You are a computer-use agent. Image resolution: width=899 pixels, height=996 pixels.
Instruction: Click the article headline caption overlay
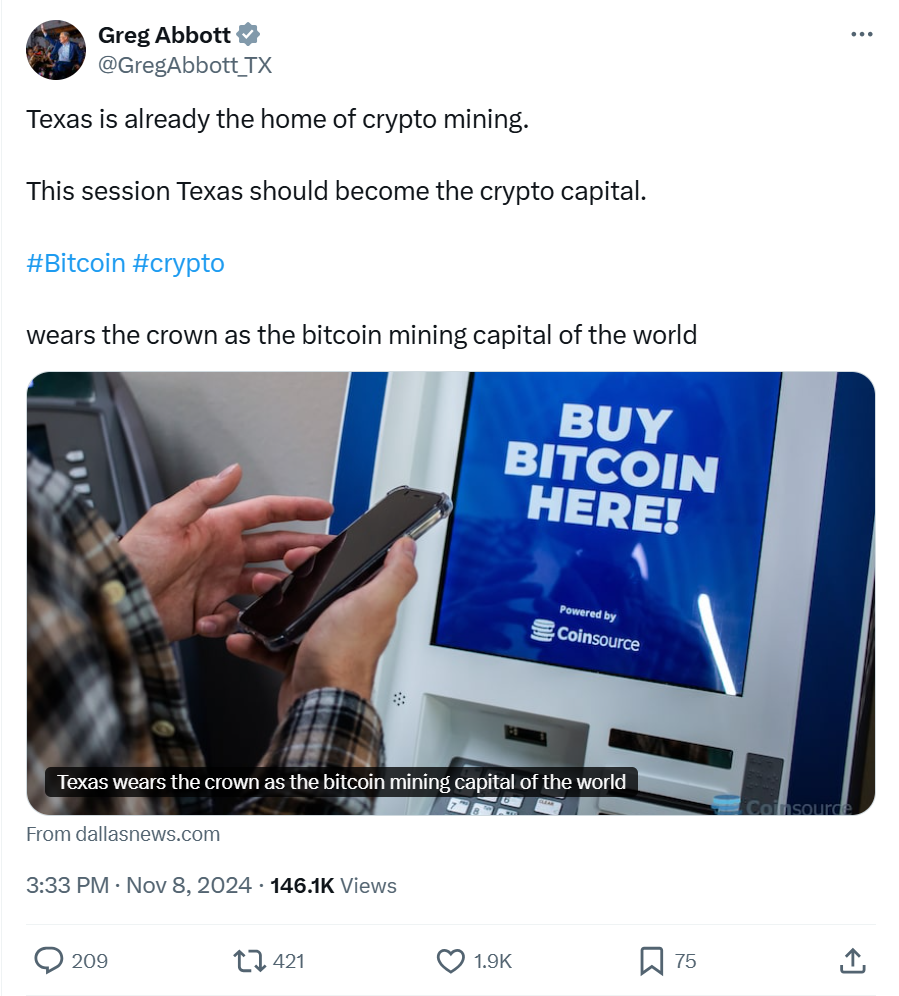pos(341,782)
